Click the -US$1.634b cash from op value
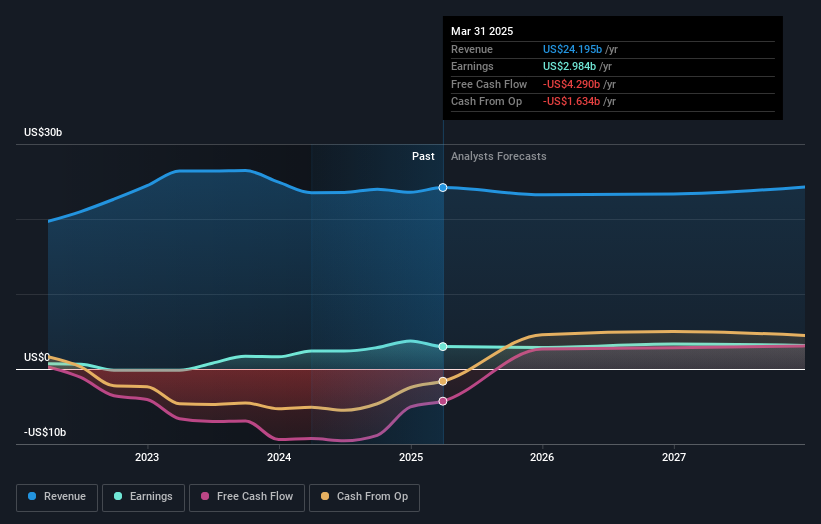 (571, 102)
